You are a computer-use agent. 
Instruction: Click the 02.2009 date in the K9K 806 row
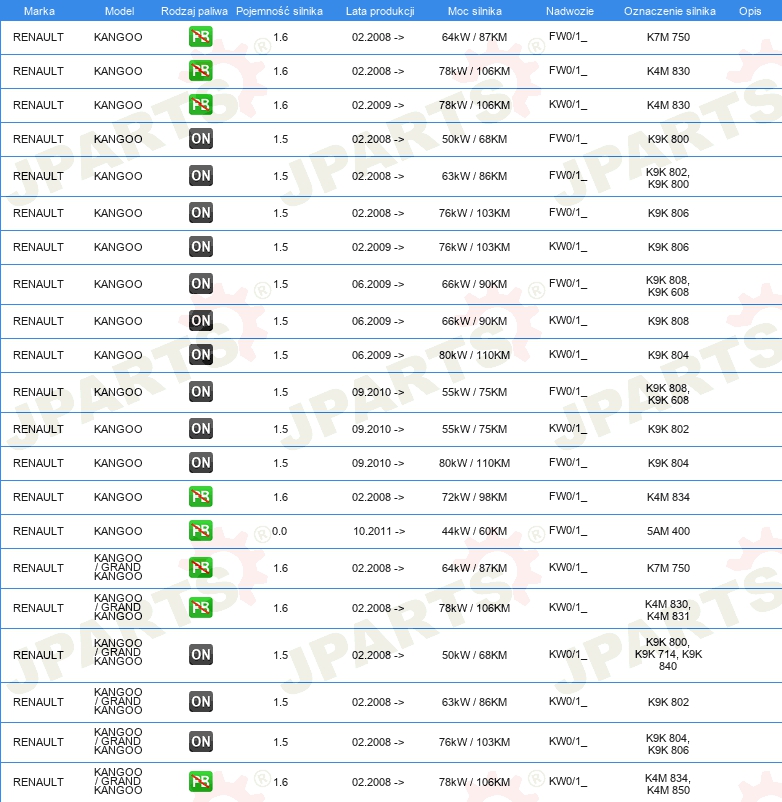(x=378, y=247)
